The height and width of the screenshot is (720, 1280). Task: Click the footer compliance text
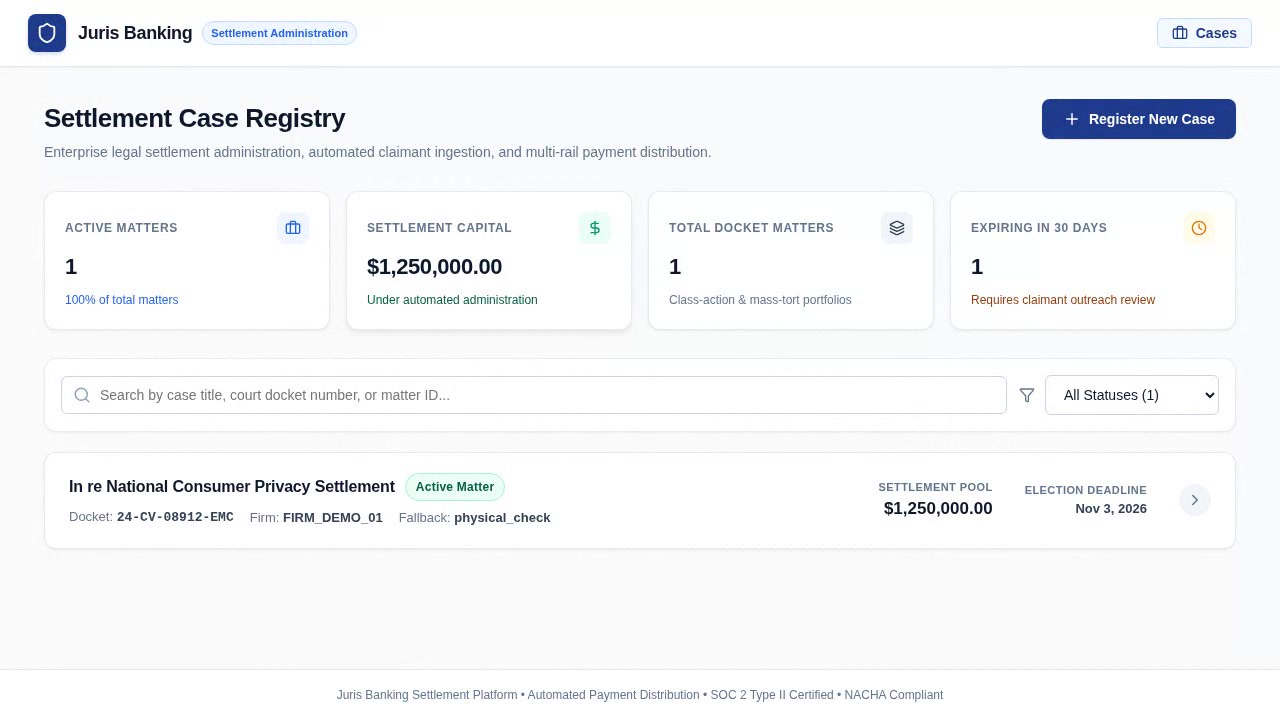(640, 695)
